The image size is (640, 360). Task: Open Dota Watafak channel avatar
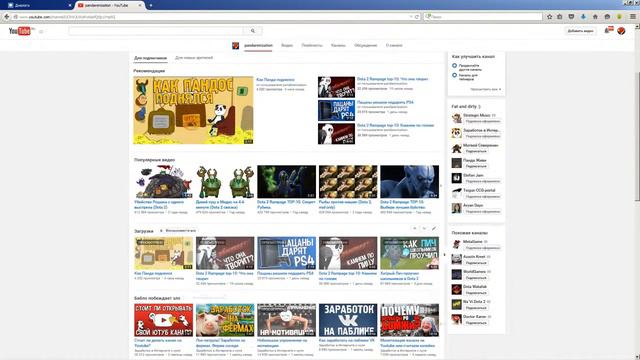456,289
